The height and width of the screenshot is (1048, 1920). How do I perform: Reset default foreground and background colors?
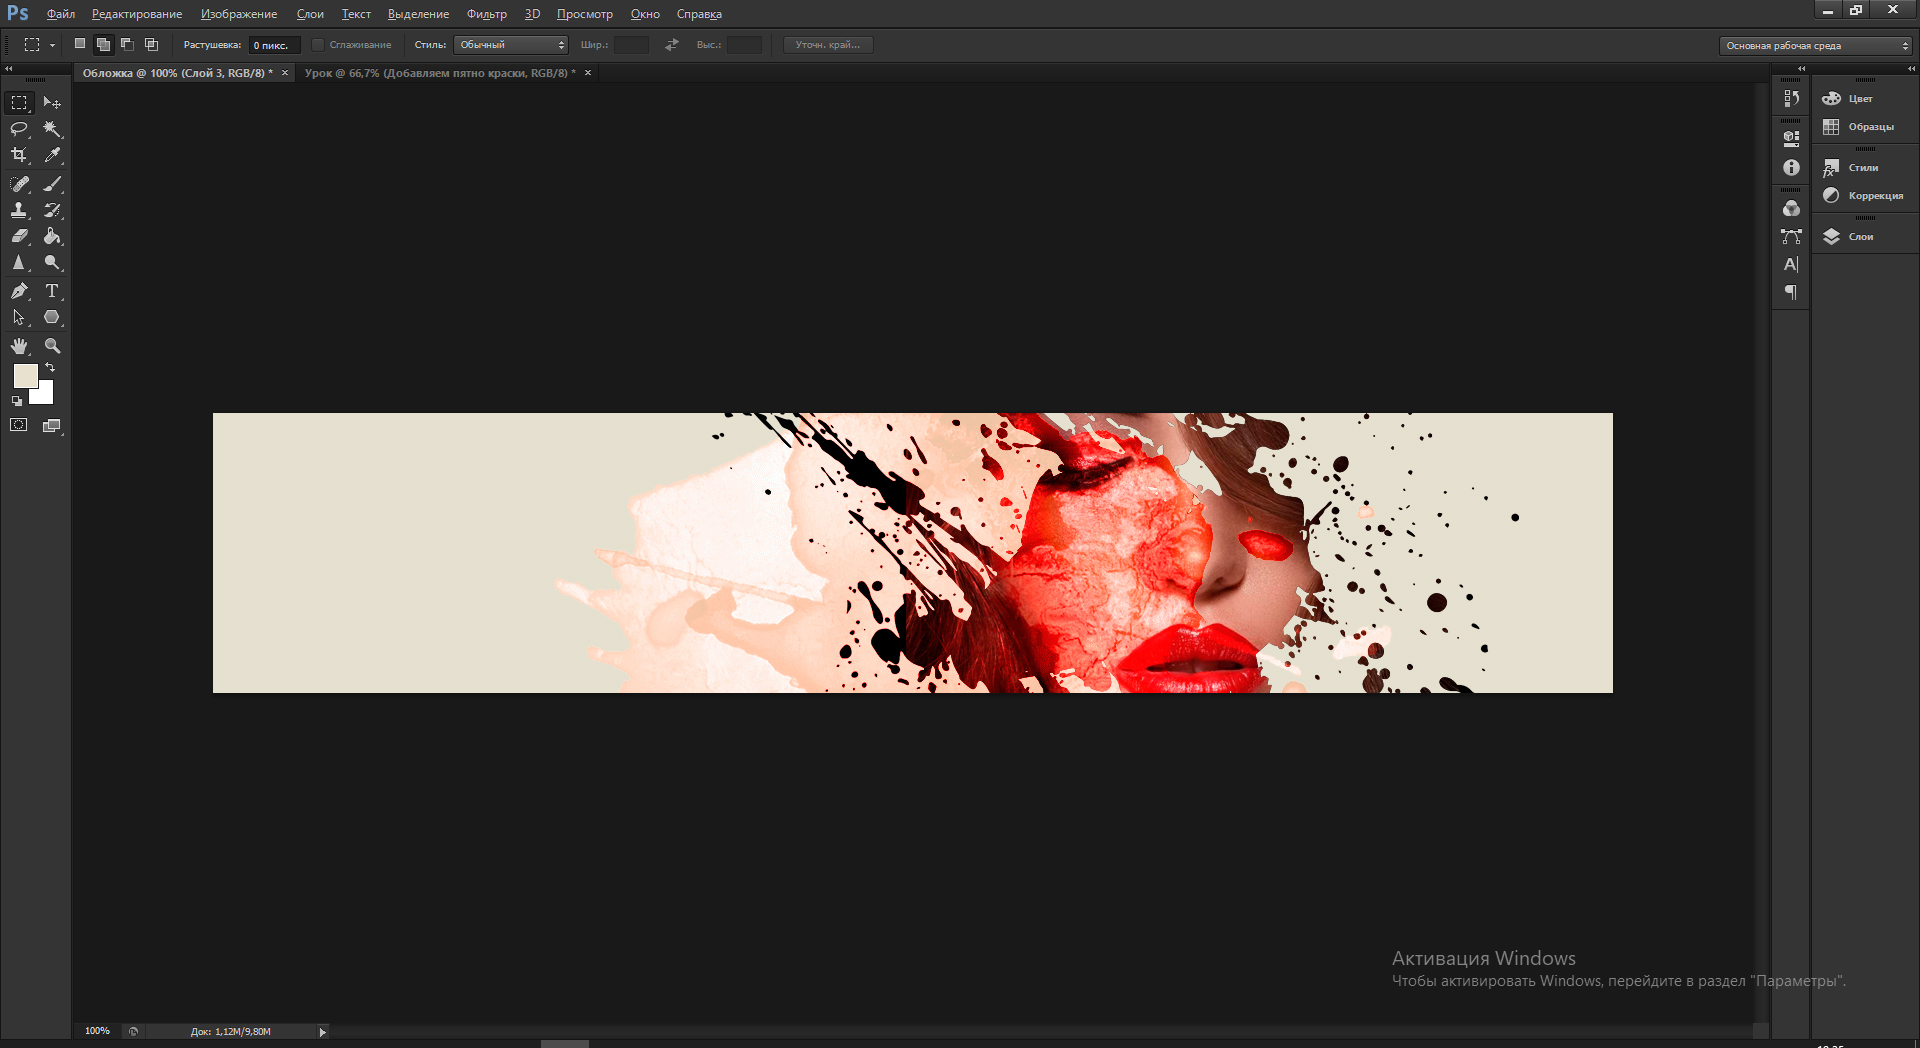pos(16,401)
